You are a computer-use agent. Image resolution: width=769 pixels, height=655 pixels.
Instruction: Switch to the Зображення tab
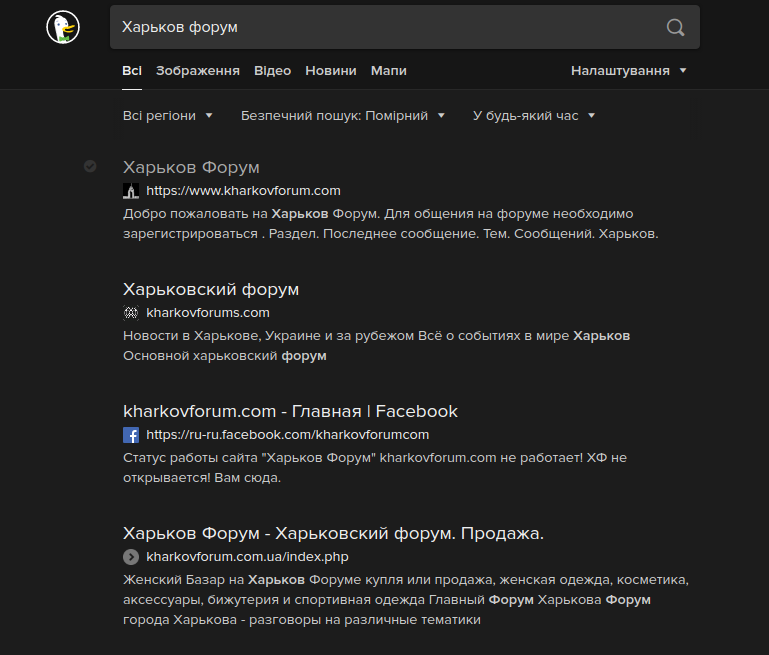(x=198, y=71)
